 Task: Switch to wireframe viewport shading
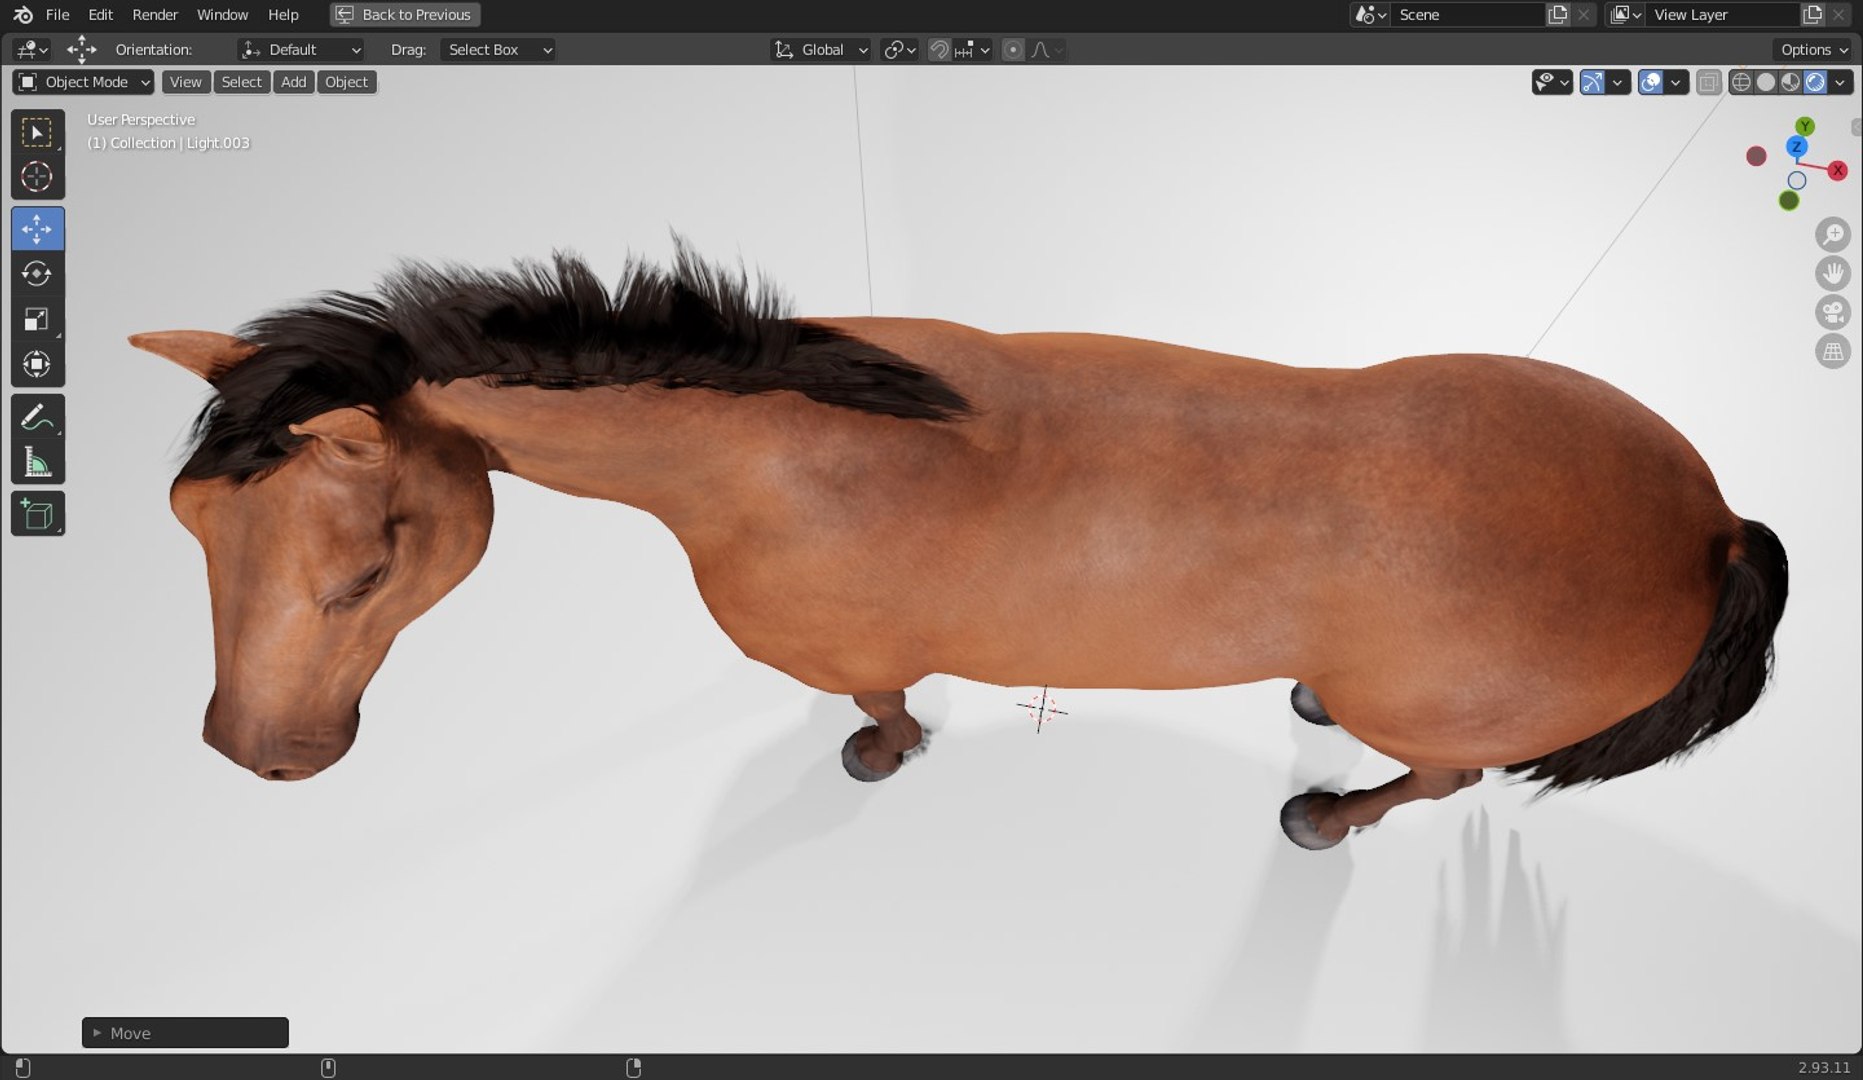[1741, 82]
